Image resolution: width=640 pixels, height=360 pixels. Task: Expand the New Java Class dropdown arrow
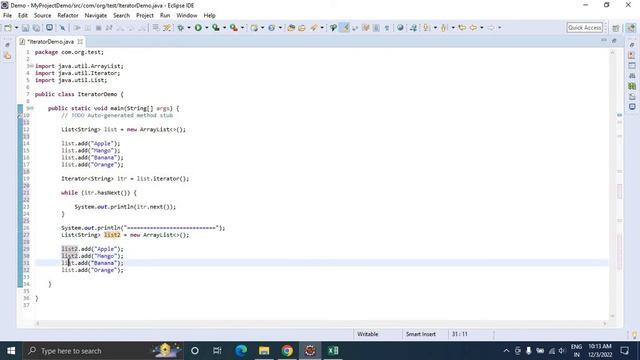pyautogui.click(x=280, y=28)
